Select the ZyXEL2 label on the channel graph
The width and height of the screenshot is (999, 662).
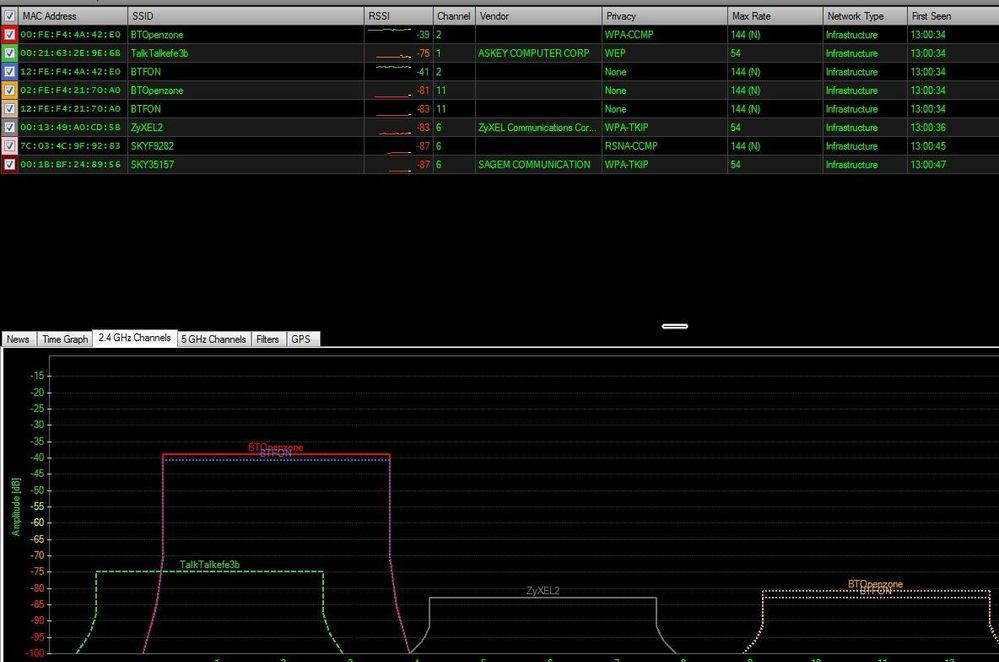pyautogui.click(x=543, y=590)
